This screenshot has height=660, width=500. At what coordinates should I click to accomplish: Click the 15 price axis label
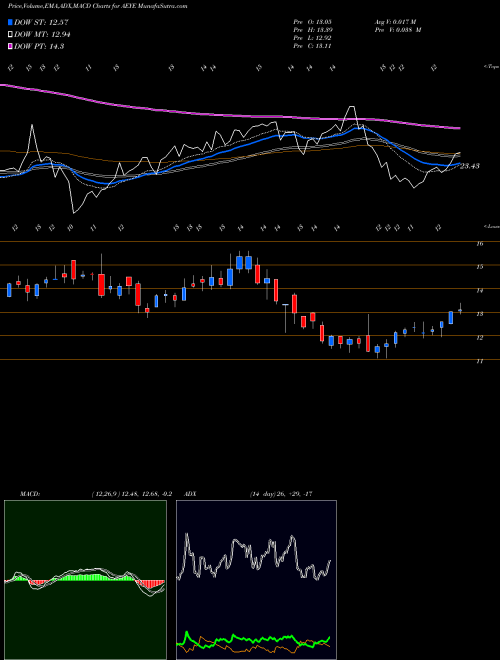(x=480, y=267)
